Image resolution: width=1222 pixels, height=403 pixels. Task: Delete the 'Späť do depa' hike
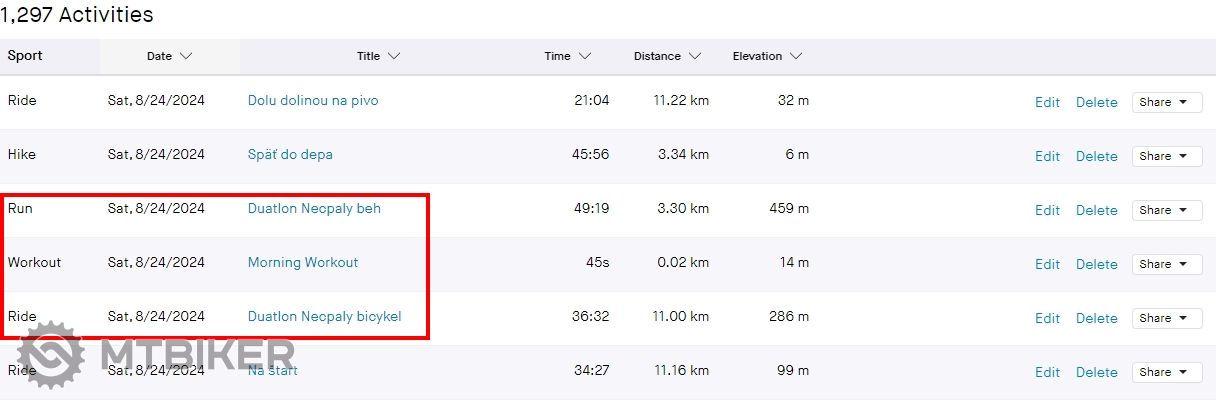1096,156
